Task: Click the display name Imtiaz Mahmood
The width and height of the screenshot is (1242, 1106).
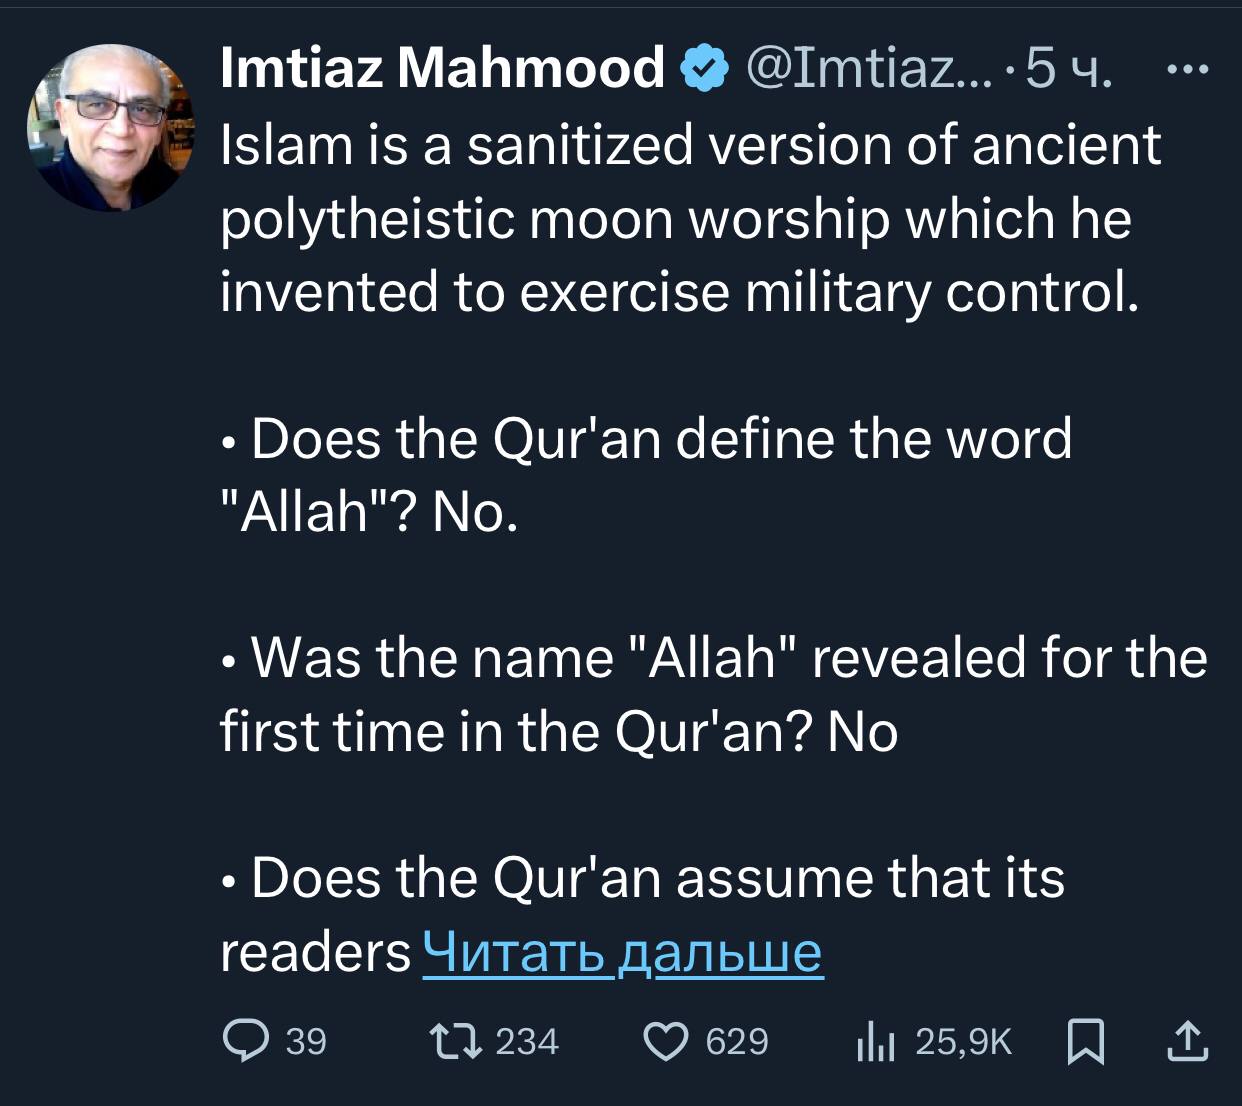Action: 442,68
